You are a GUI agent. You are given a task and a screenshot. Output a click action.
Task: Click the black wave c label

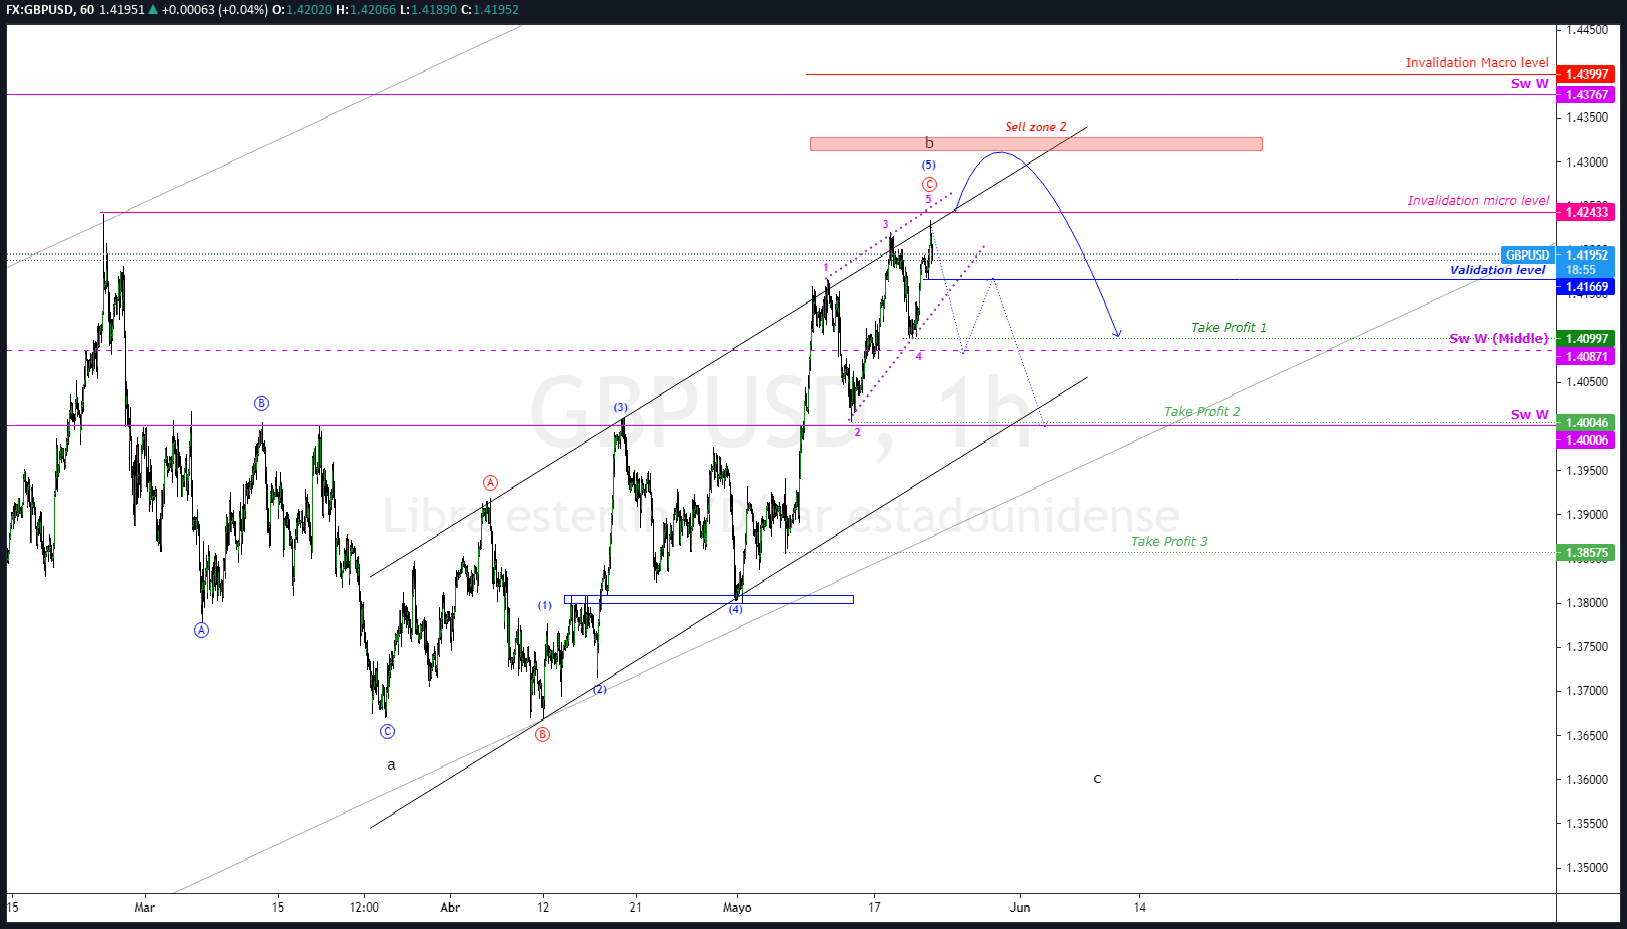pos(1097,778)
